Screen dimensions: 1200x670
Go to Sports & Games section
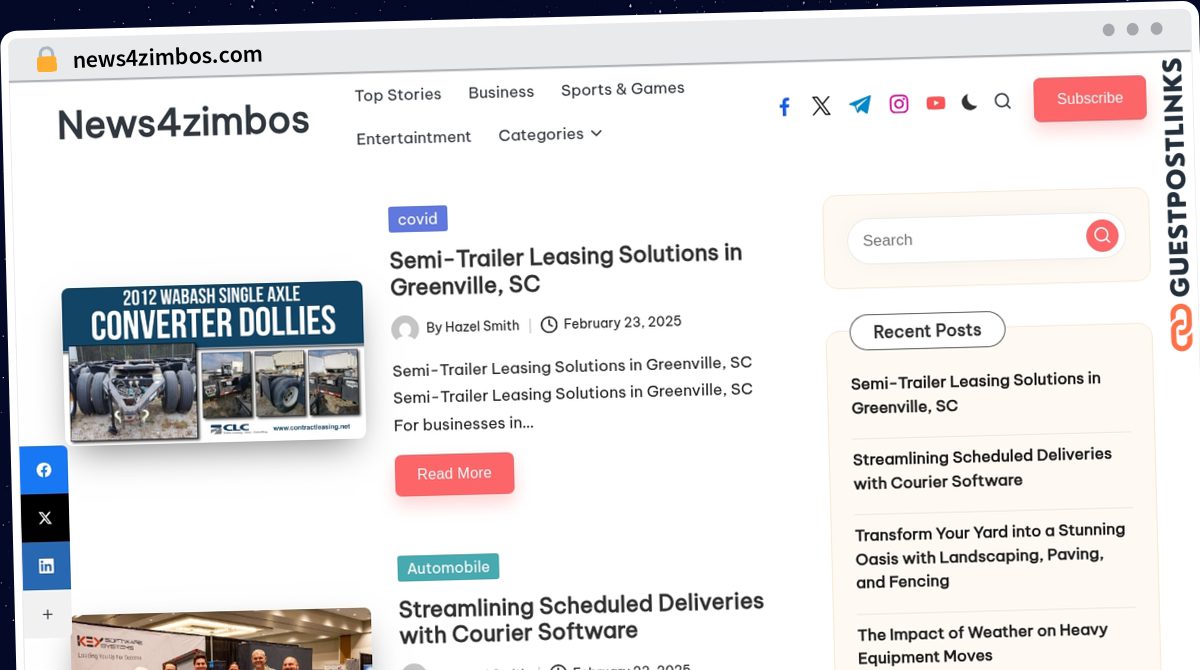click(623, 89)
